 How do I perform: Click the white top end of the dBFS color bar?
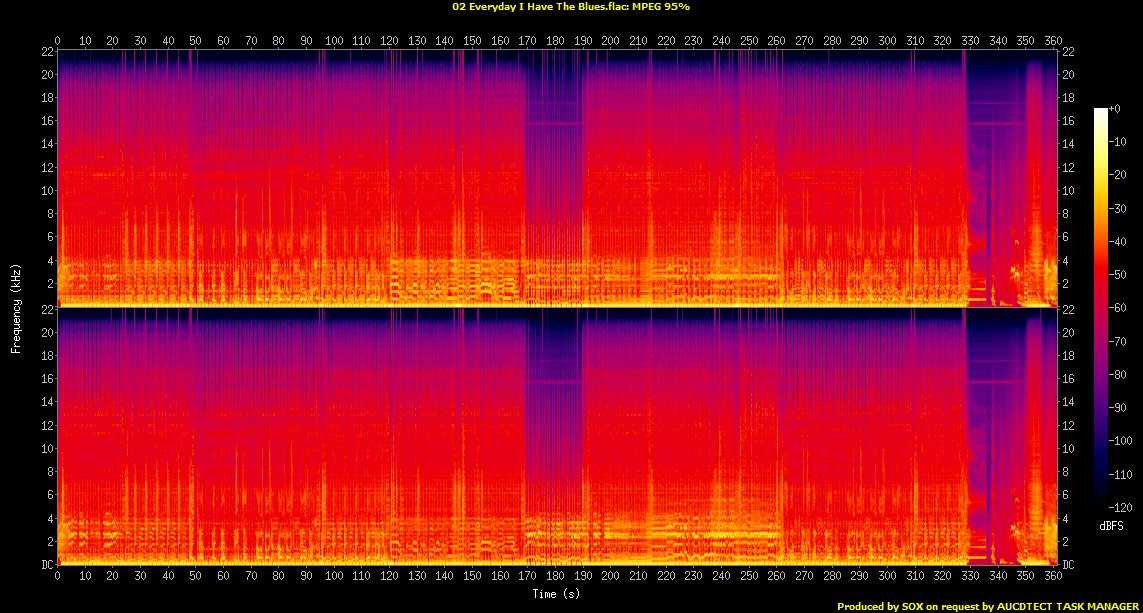coord(1100,111)
